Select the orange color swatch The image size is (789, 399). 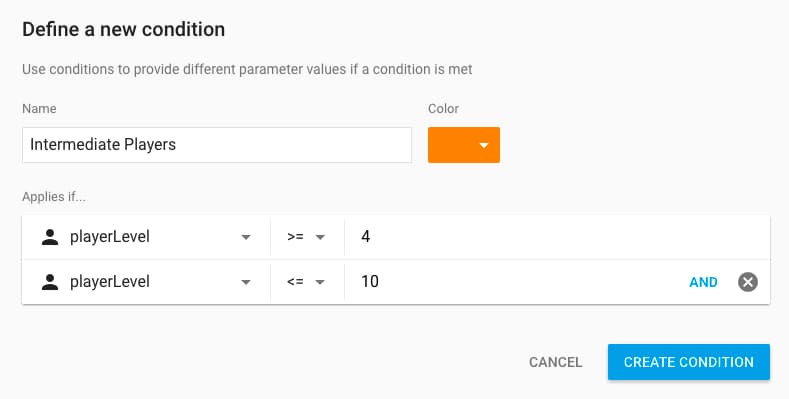[463, 145]
